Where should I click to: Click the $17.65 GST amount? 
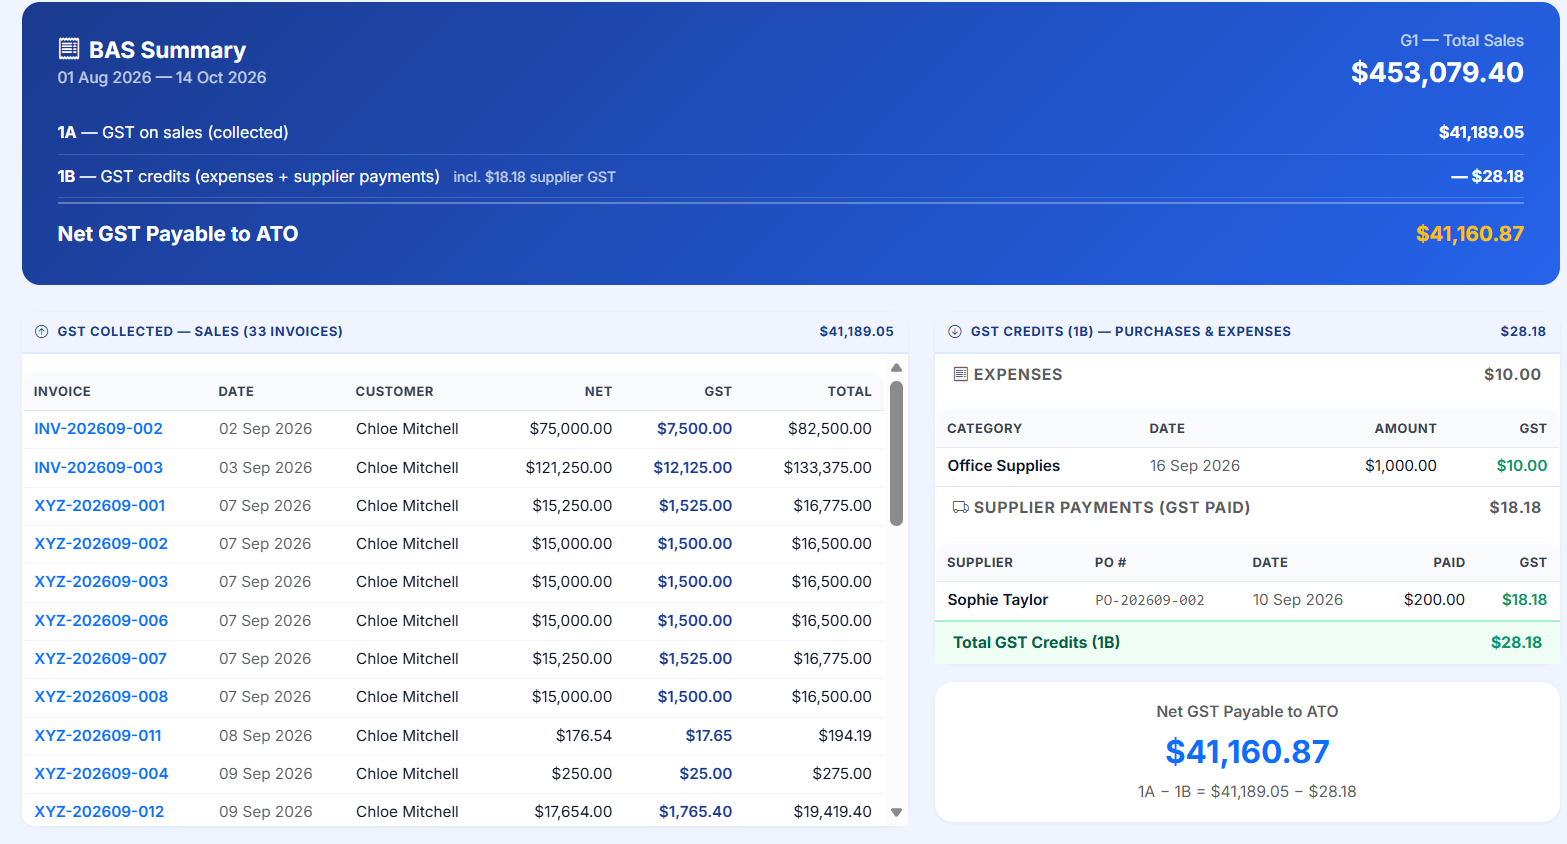709,736
